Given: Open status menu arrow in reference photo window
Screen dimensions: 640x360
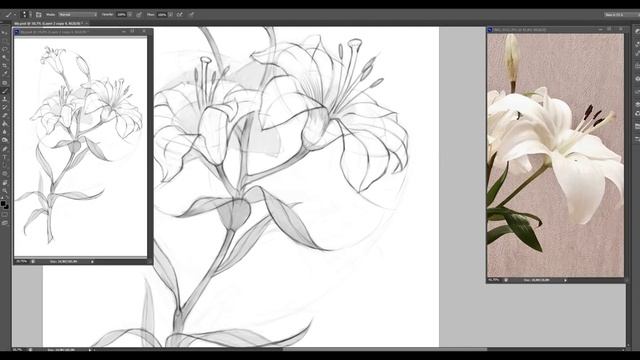Looking at the screenshot, I should pos(565,280).
